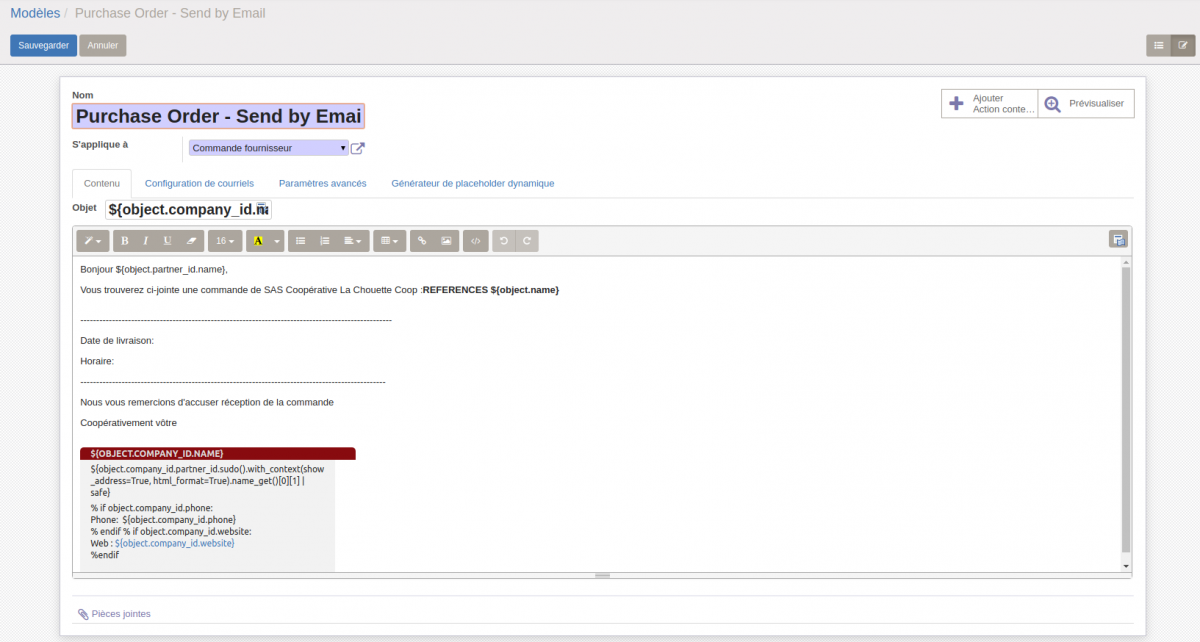Screen dimensions: 1200x642
Task: Undo the last edit
Action: [504, 241]
